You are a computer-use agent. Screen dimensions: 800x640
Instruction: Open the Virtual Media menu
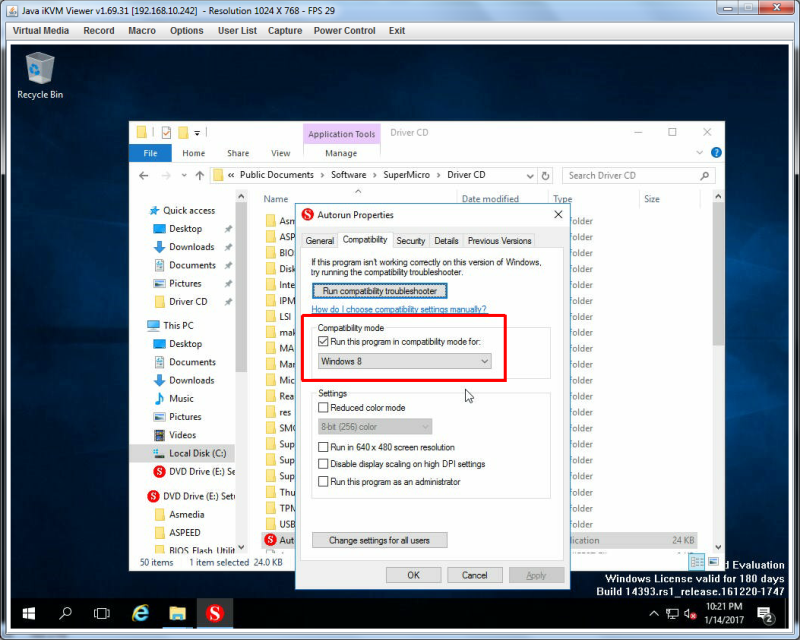(x=41, y=31)
